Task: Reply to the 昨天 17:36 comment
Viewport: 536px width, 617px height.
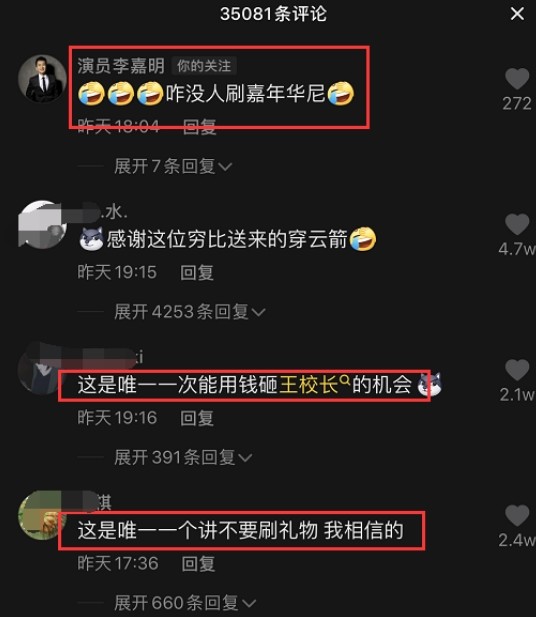Action: tap(198, 563)
